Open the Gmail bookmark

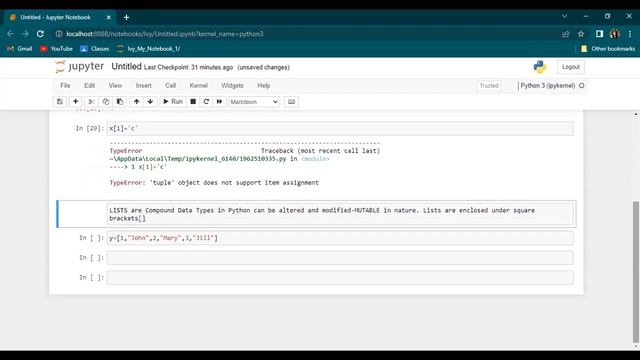[x=20, y=49]
